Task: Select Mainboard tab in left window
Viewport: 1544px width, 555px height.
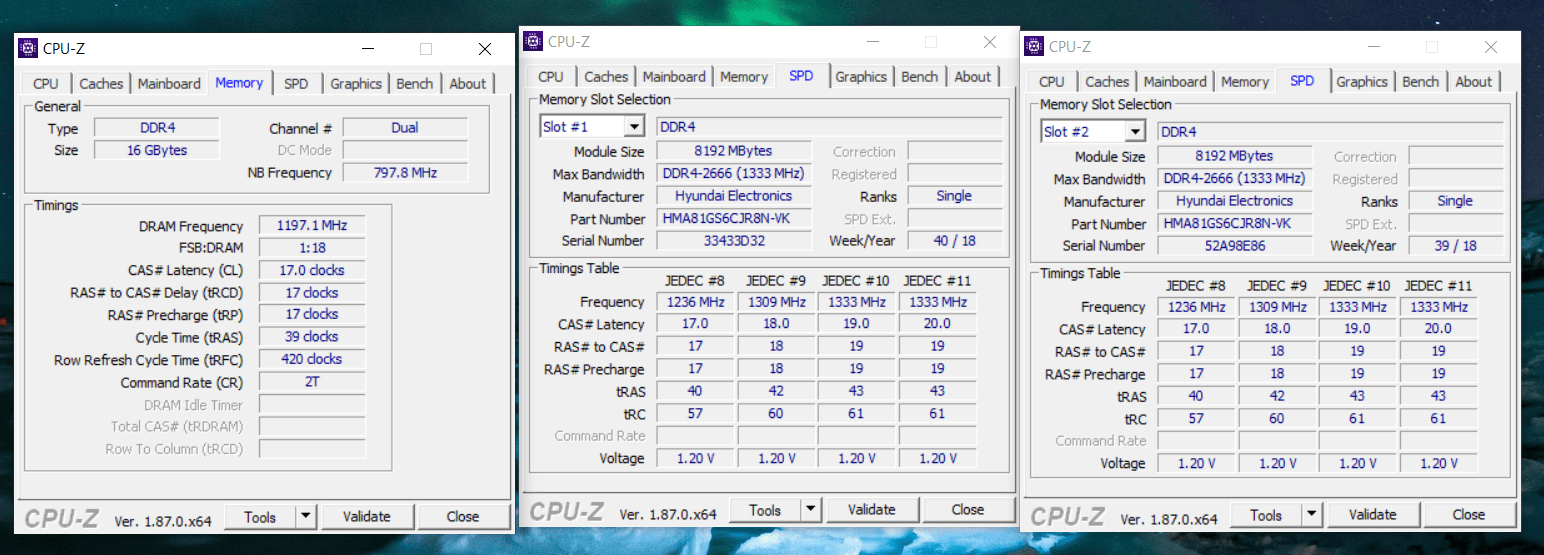Action: click(x=169, y=84)
